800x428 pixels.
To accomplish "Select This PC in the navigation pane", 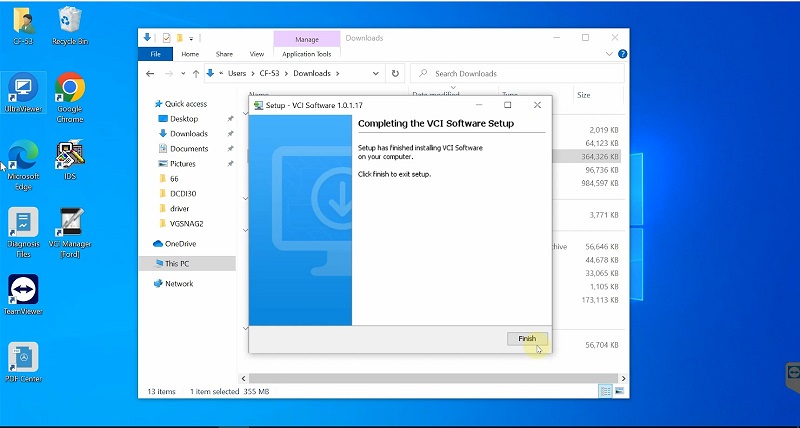I will [x=179, y=263].
